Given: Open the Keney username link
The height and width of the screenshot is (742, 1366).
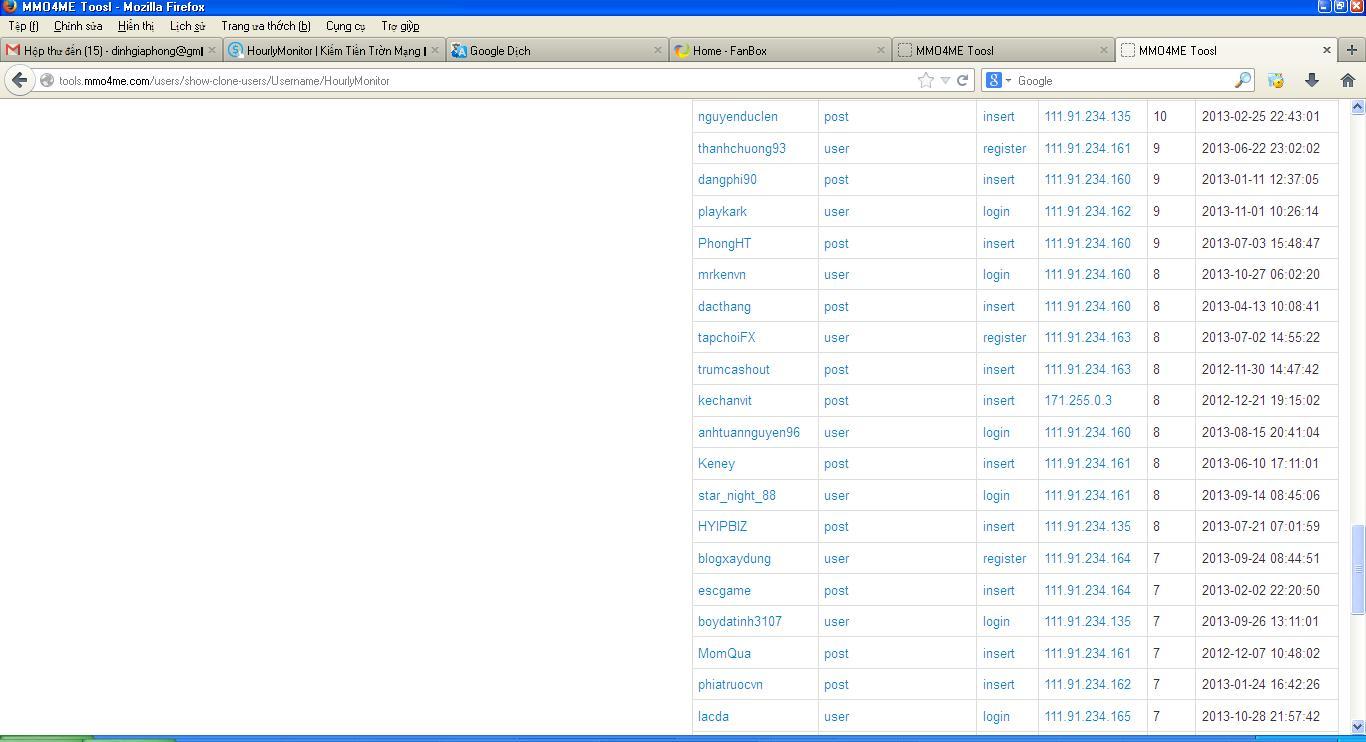Looking at the screenshot, I should click(716, 464).
